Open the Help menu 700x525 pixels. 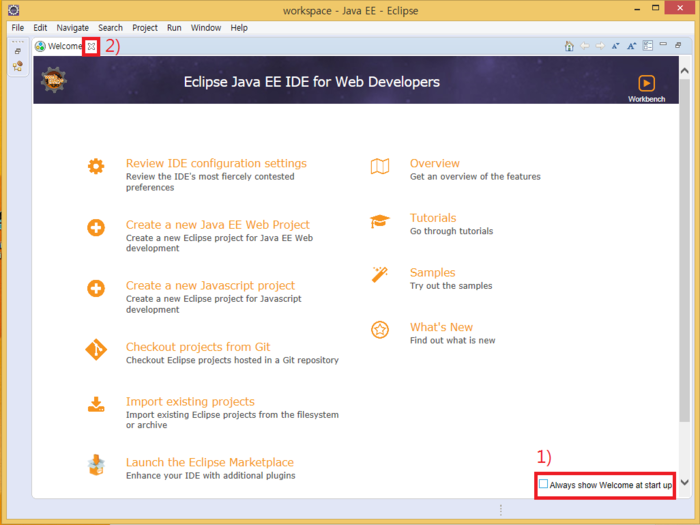click(x=239, y=28)
